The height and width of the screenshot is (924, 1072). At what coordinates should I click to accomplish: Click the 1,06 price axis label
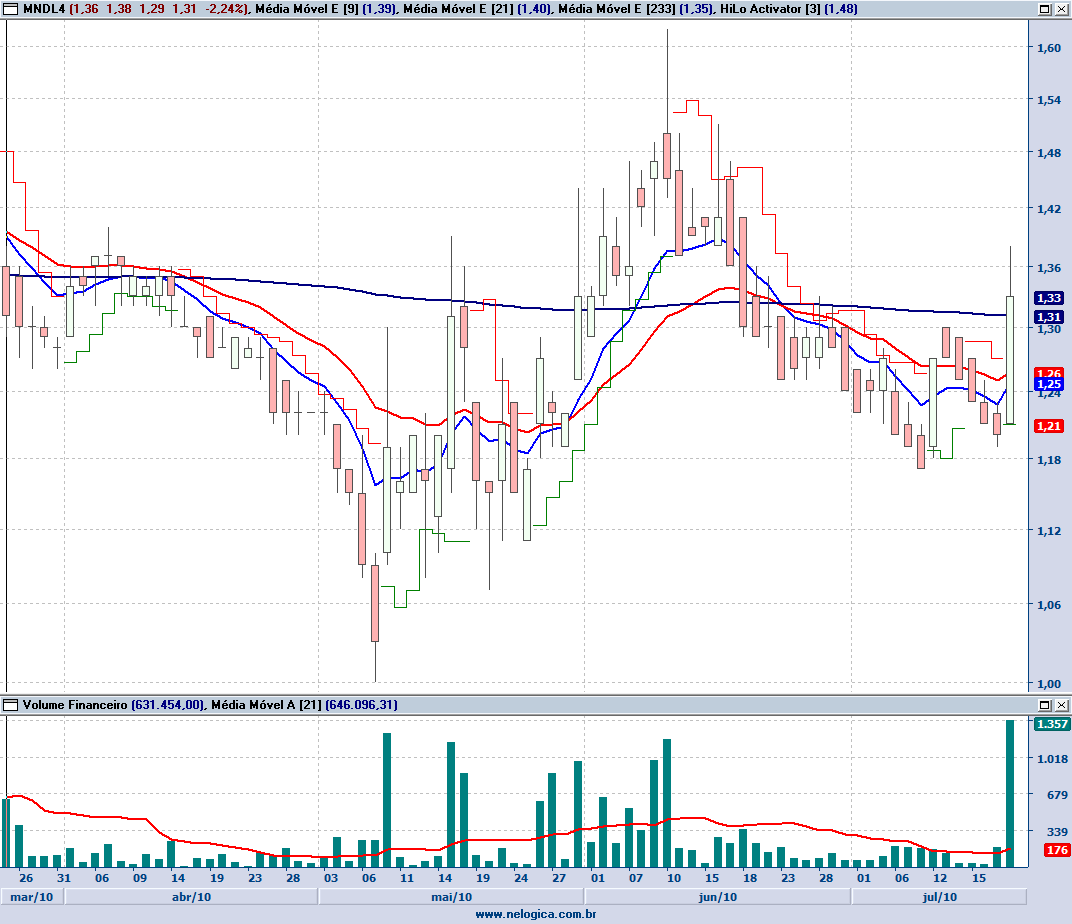click(x=1049, y=605)
